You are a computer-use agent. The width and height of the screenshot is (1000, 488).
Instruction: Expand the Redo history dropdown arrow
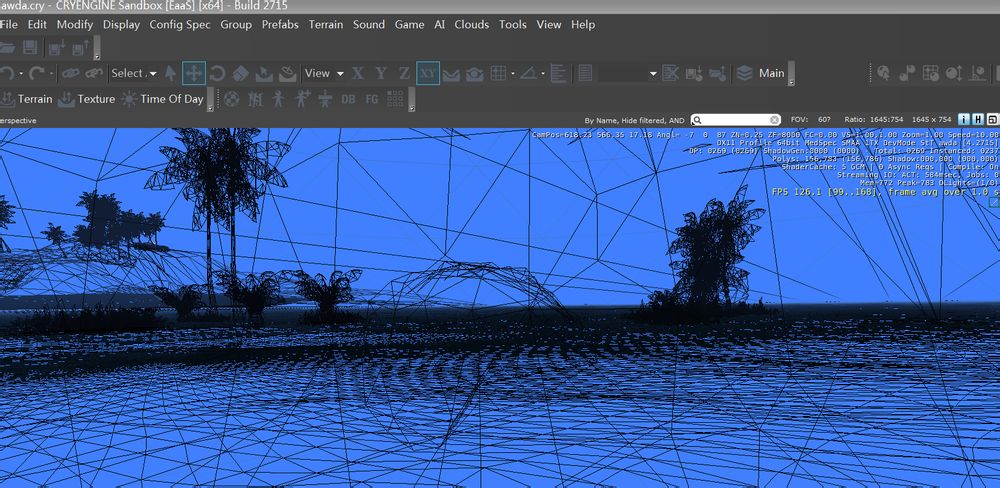pyautogui.click(x=52, y=74)
